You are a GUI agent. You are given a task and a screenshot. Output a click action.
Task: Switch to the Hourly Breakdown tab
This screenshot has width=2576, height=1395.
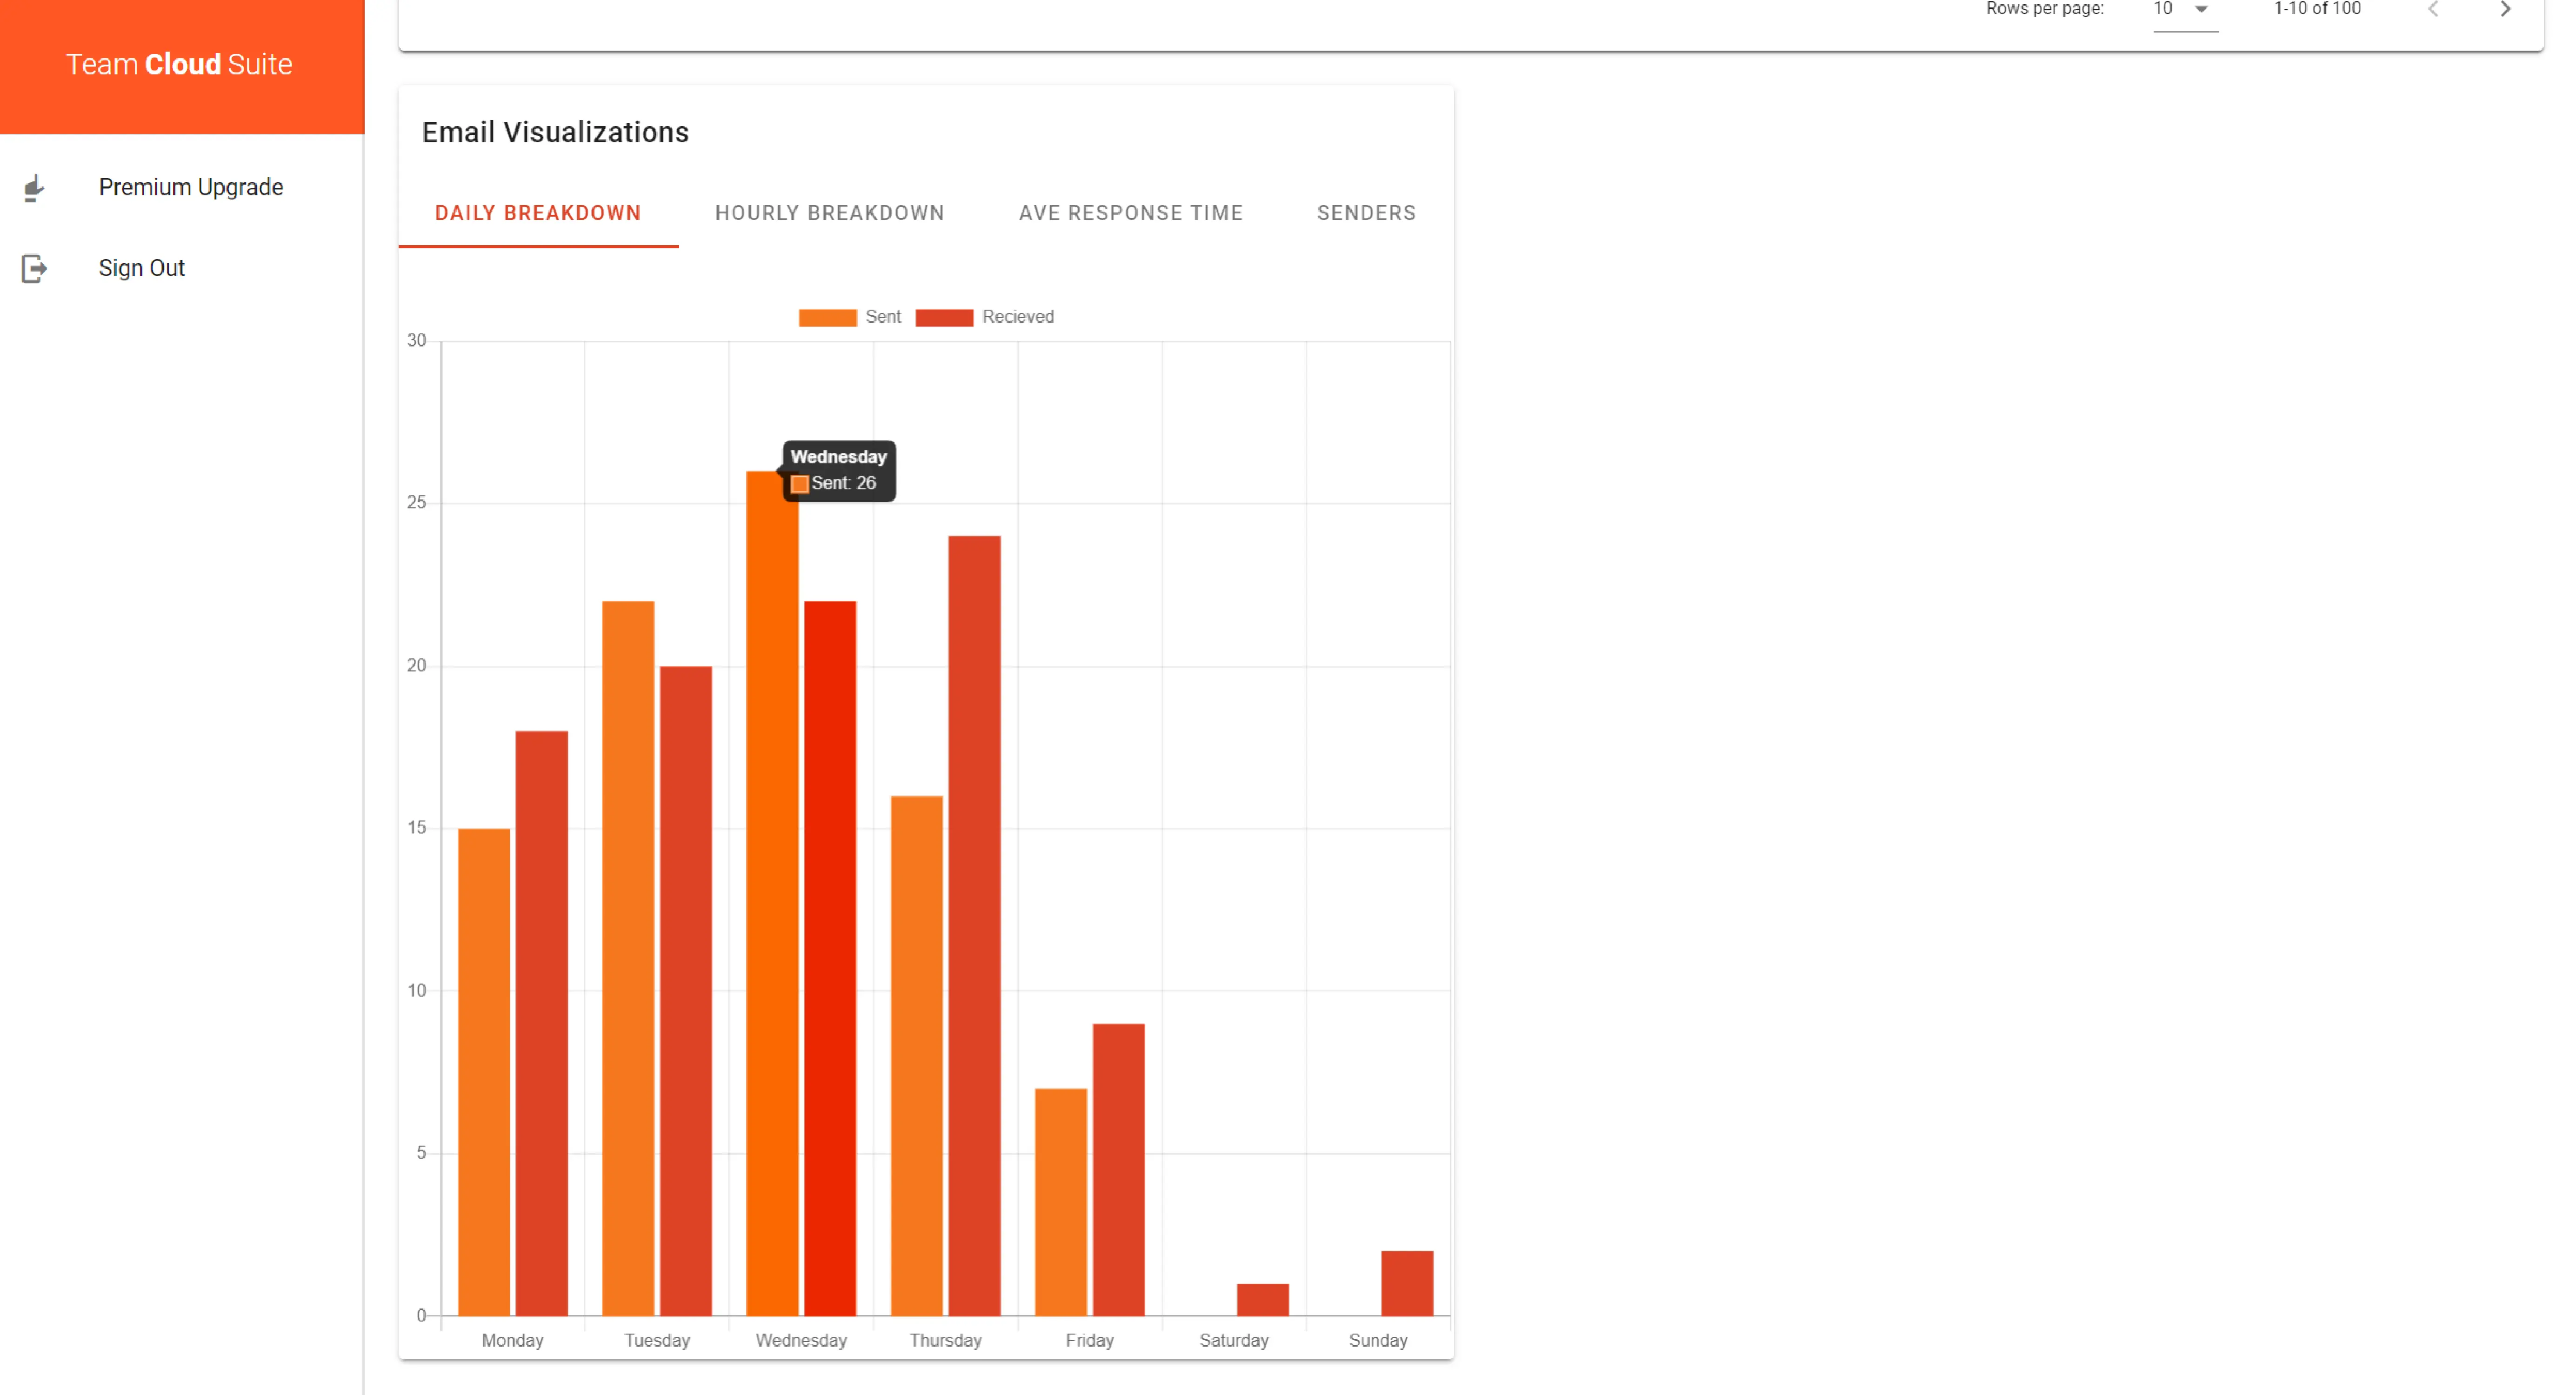[x=829, y=213]
